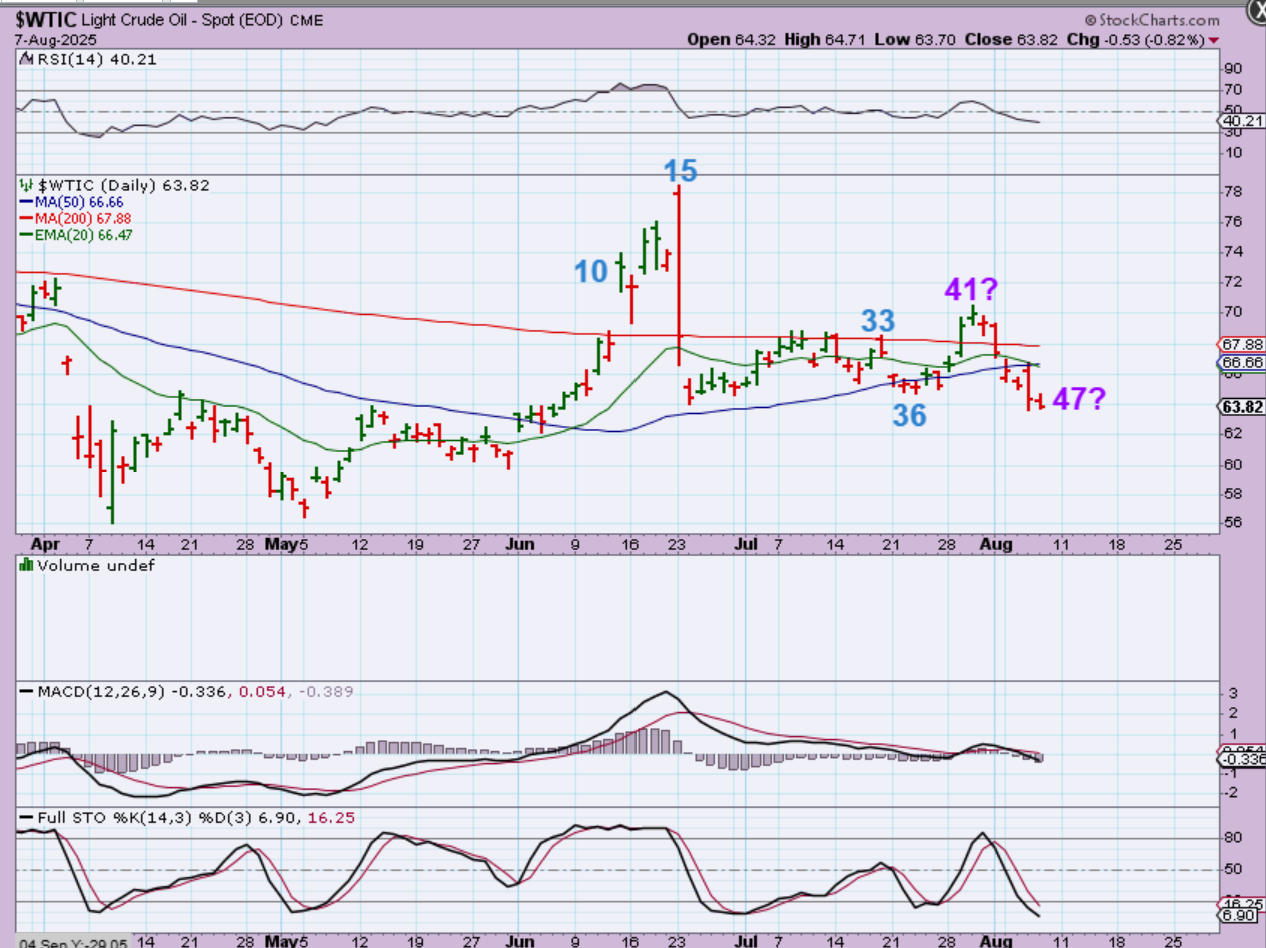Click the red down arrow beside Chg

point(1214,40)
